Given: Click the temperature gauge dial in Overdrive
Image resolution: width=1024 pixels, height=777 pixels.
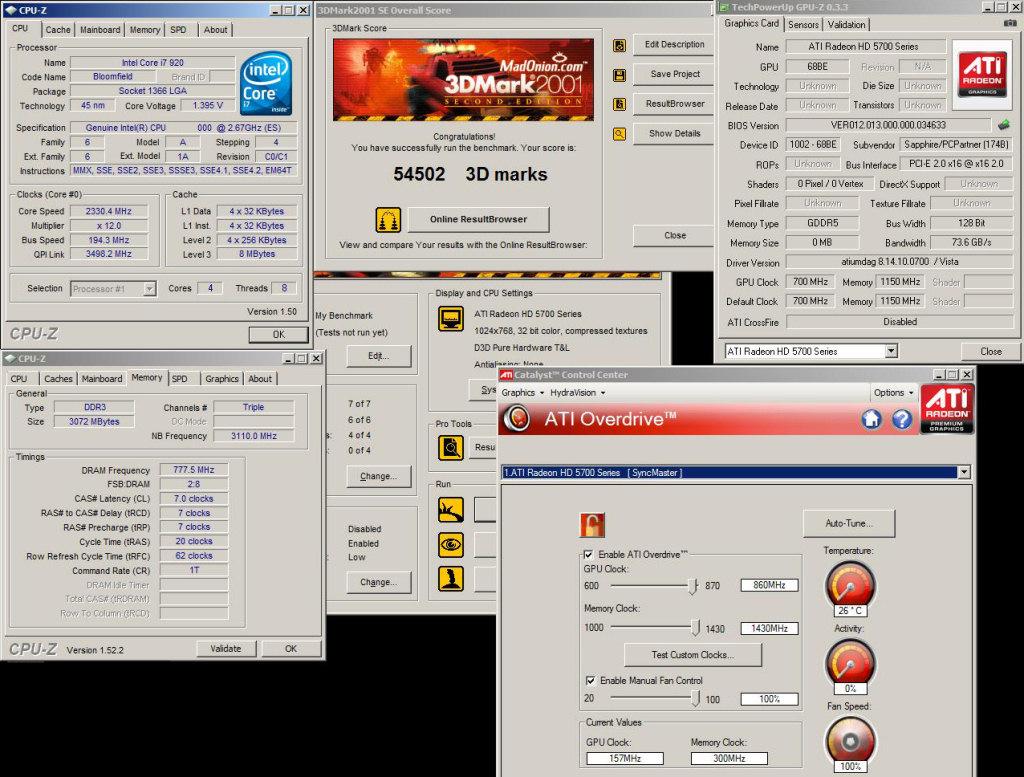Looking at the screenshot, I should (x=850, y=584).
